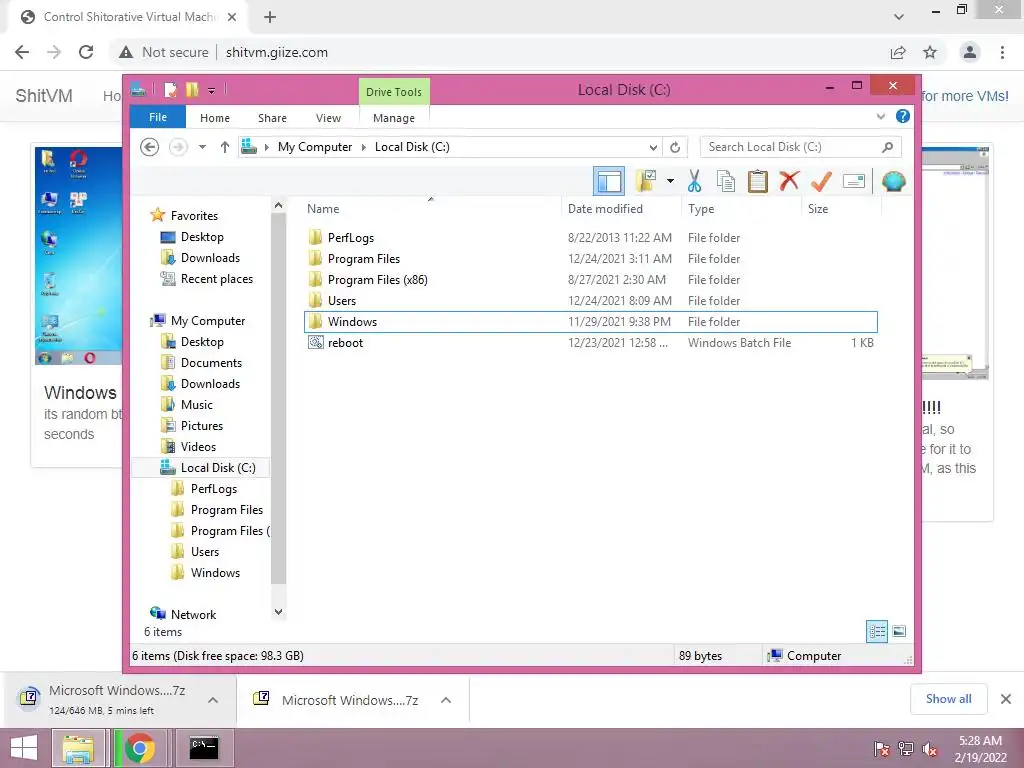
Task: Open the address bar history dropdown
Action: [653, 147]
